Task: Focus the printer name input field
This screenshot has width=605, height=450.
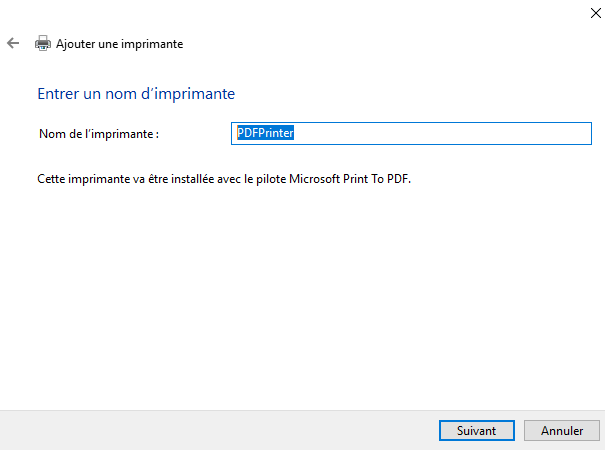Action: tap(411, 133)
